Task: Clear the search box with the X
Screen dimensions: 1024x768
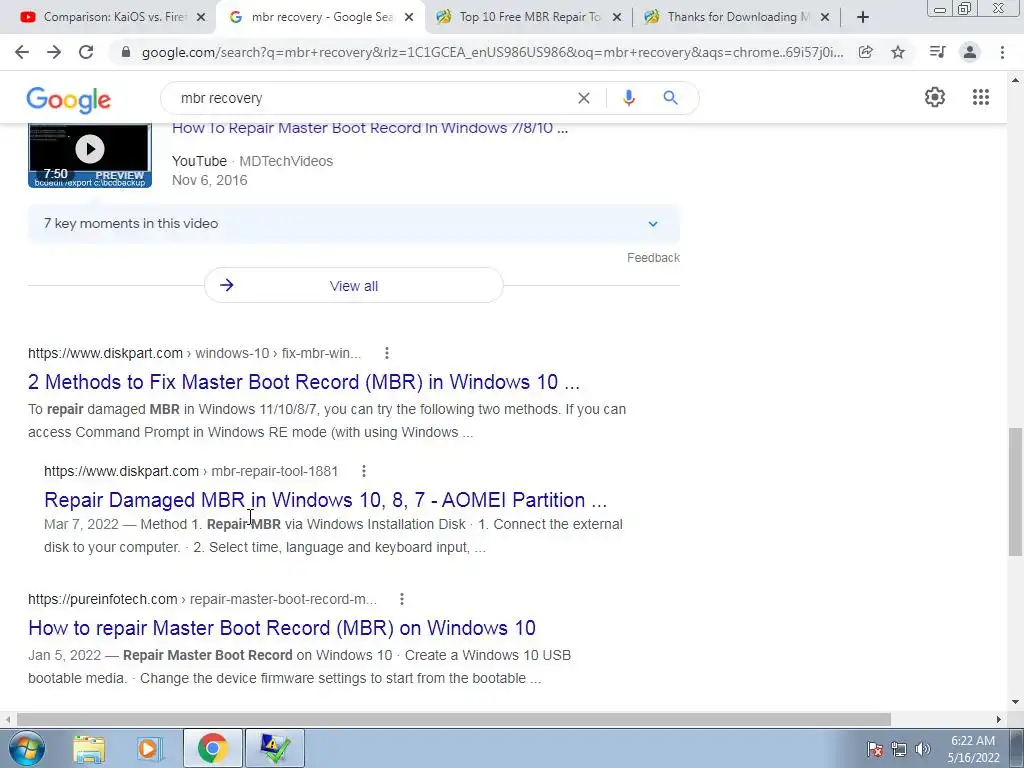Action: [x=584, y=98]
